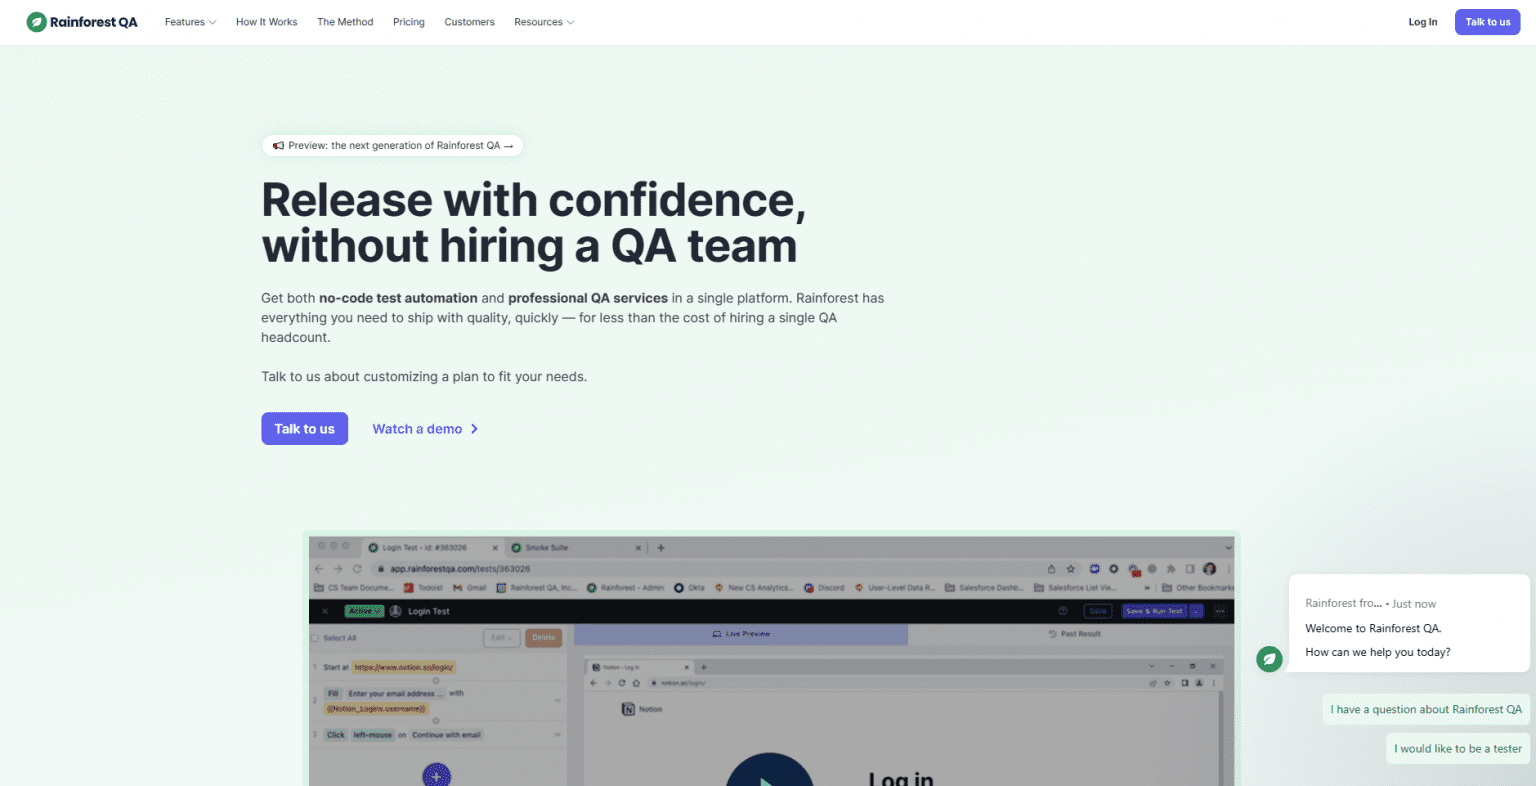This screenshot has width=1536, height=786.
Task: Click the Talk to us header button
Action: pyautogui.click(x=1487, y=21)
